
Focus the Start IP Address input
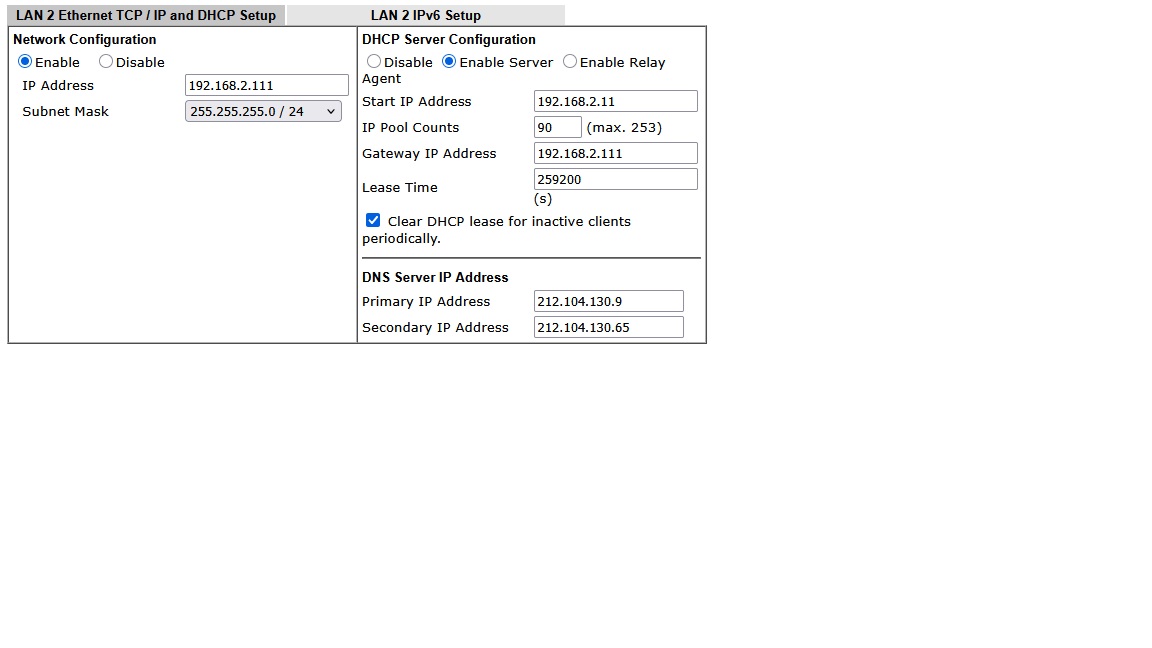tap(615, 102)
